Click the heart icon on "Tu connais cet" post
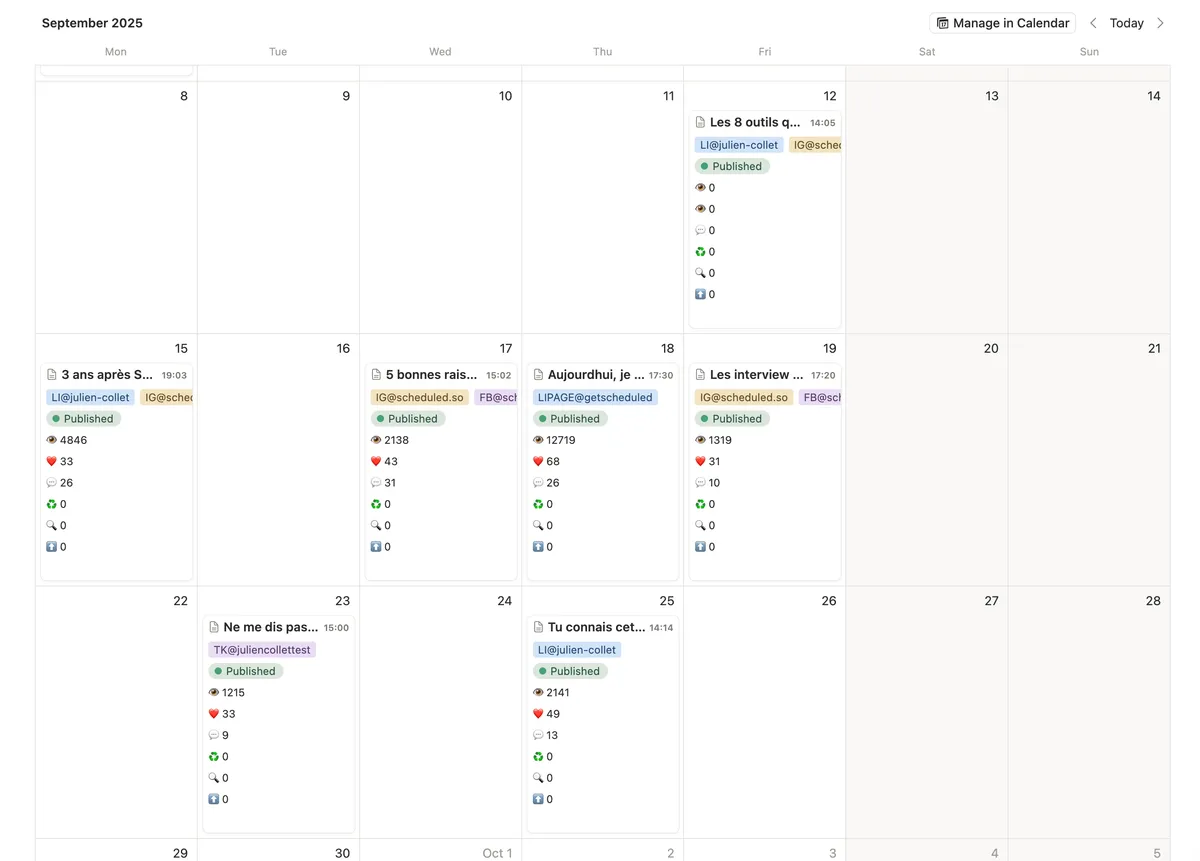The height and width of the screenshot is (861, 1200). (539, 714)
